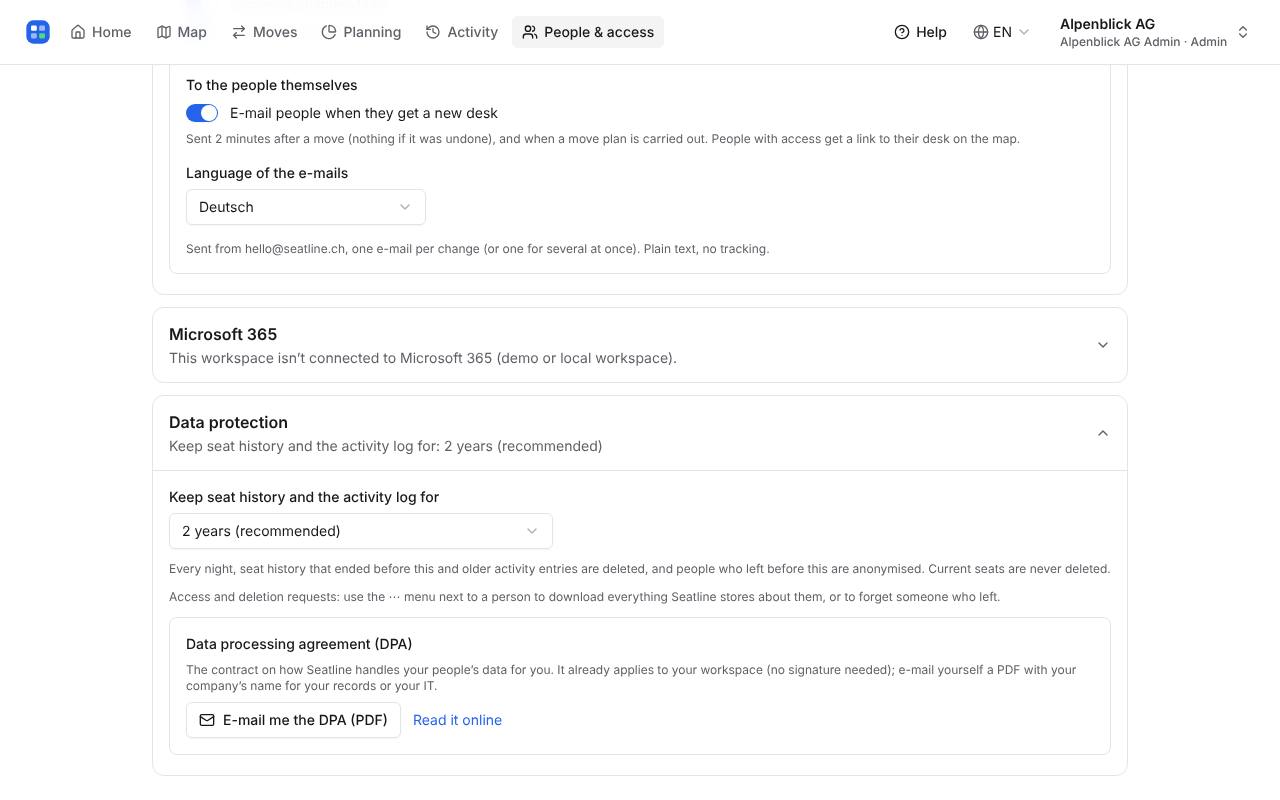The image size is (1280, 800).
Task: Open the Planning tab
Action: (x=361, y=32)
